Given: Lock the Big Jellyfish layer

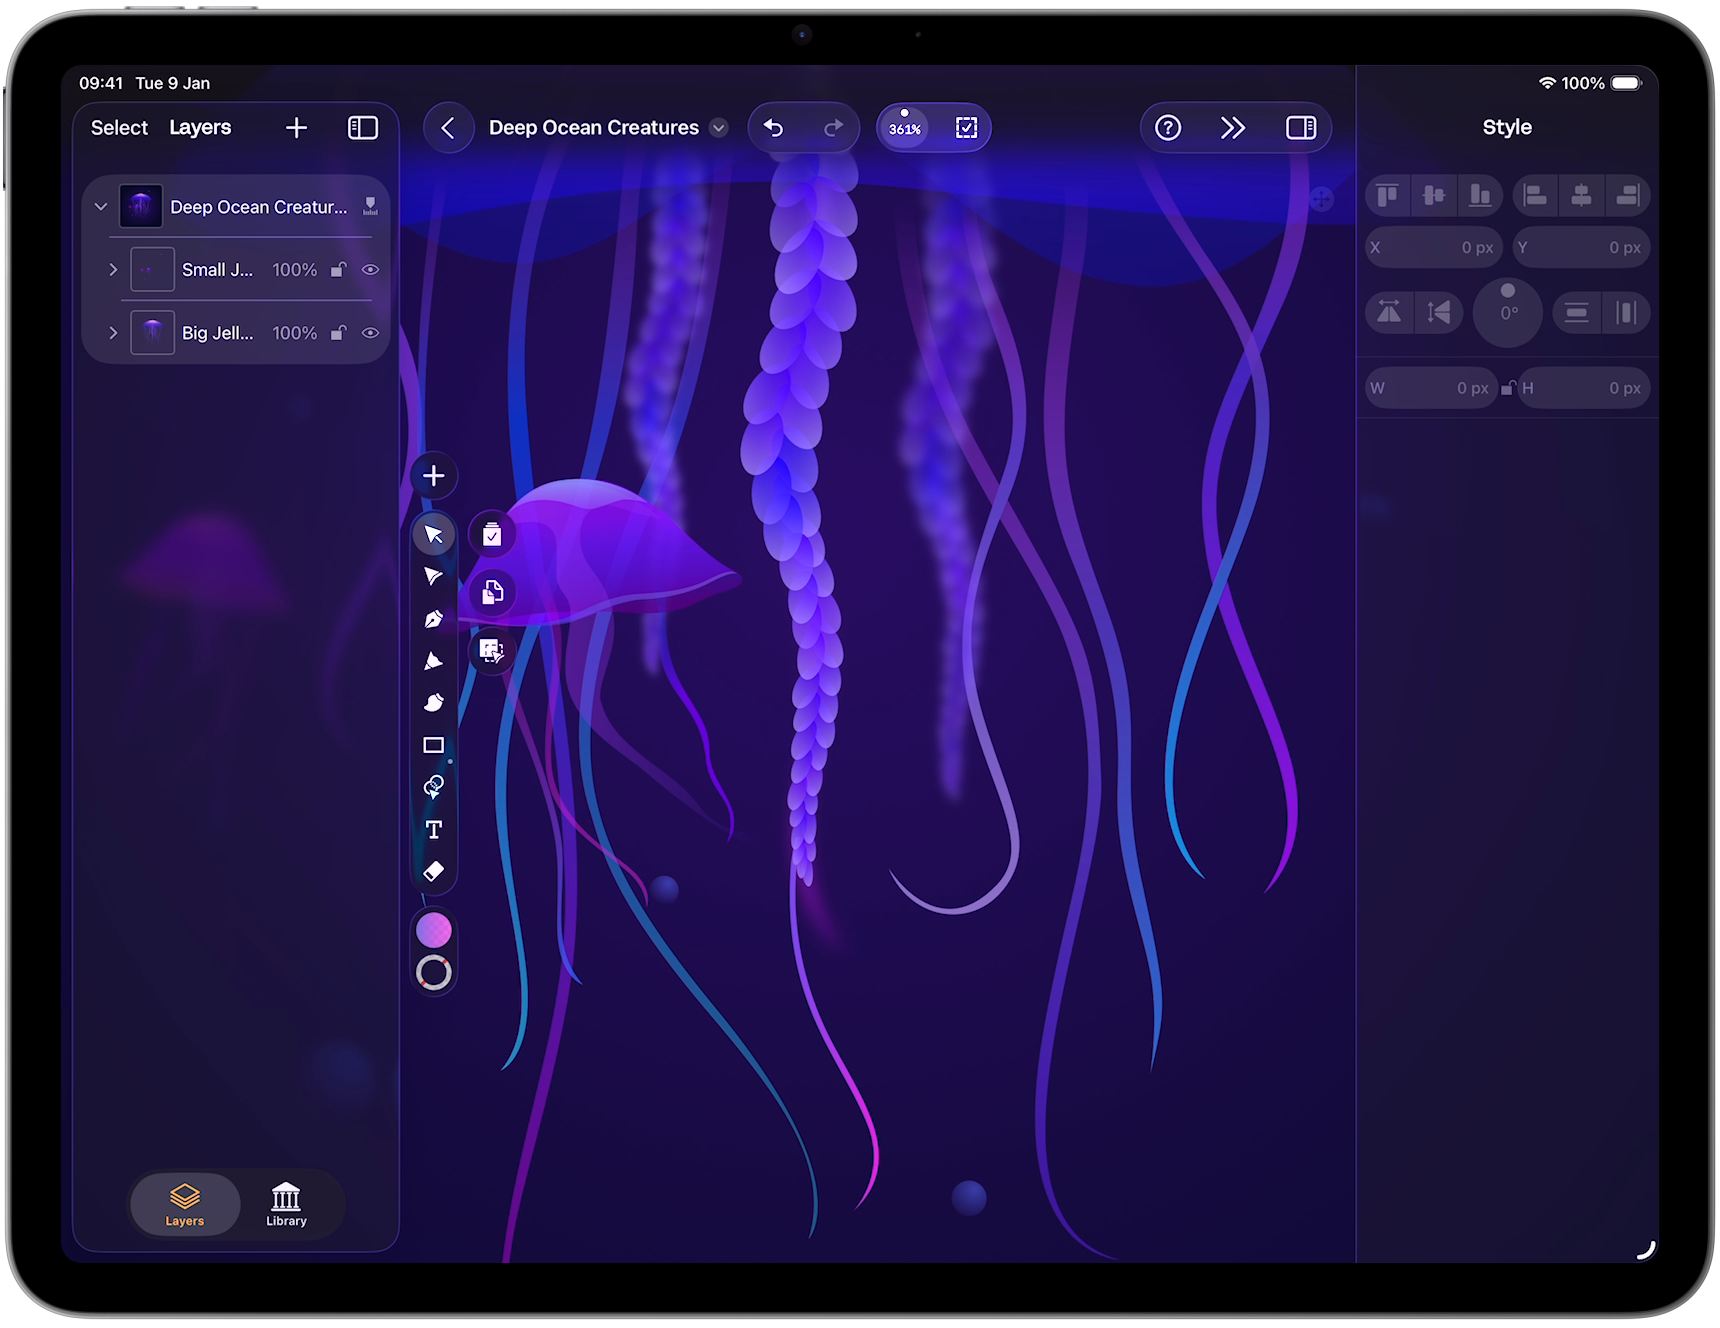Looking at the screenshot, I should coord(338,332).
